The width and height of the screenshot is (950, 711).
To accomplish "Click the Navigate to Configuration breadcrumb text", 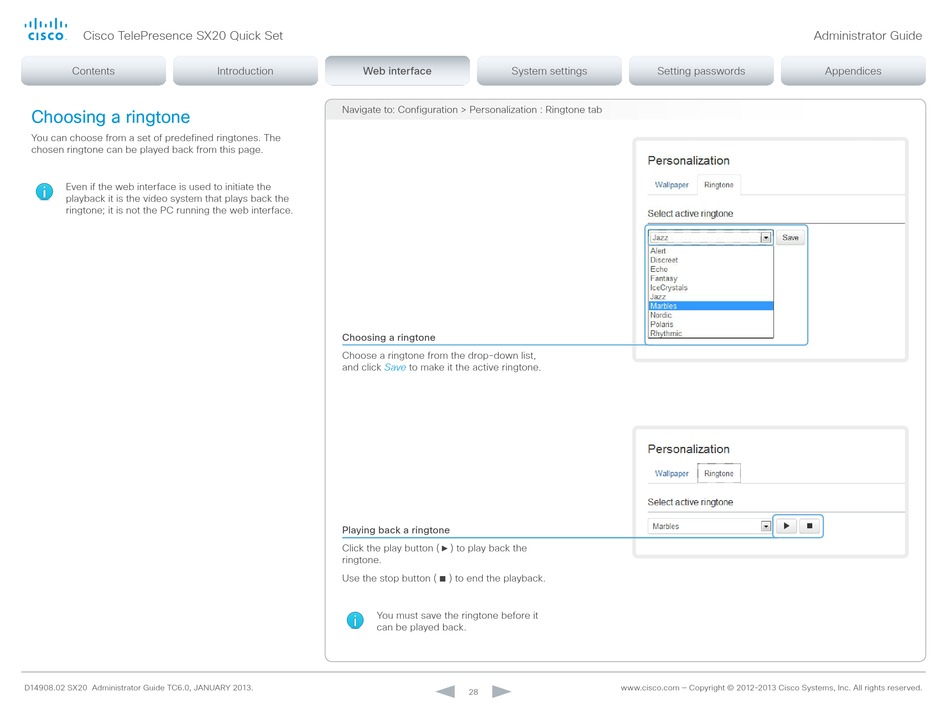I will coord(472,110).
